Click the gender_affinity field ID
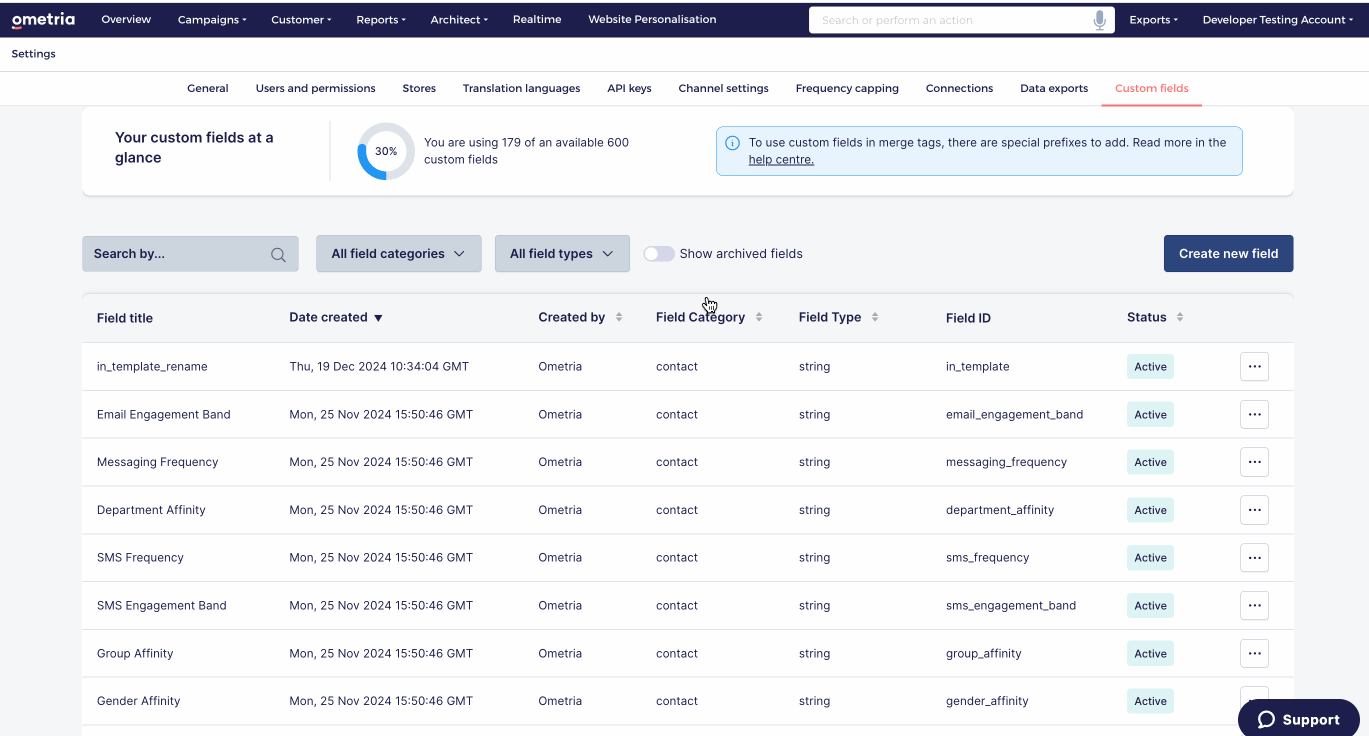This screenshot has height=736, width=1369. (x=987, y=701)
